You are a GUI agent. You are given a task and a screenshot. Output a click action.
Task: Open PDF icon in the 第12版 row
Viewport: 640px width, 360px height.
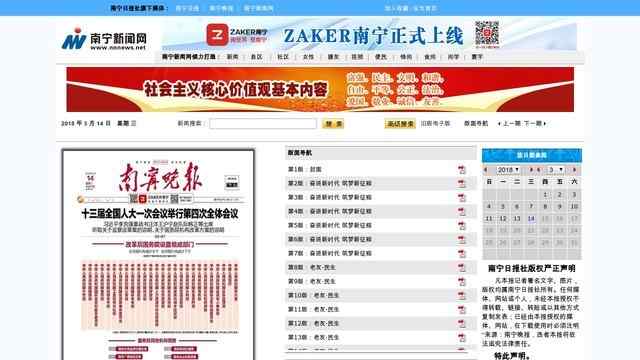(462, 324)
